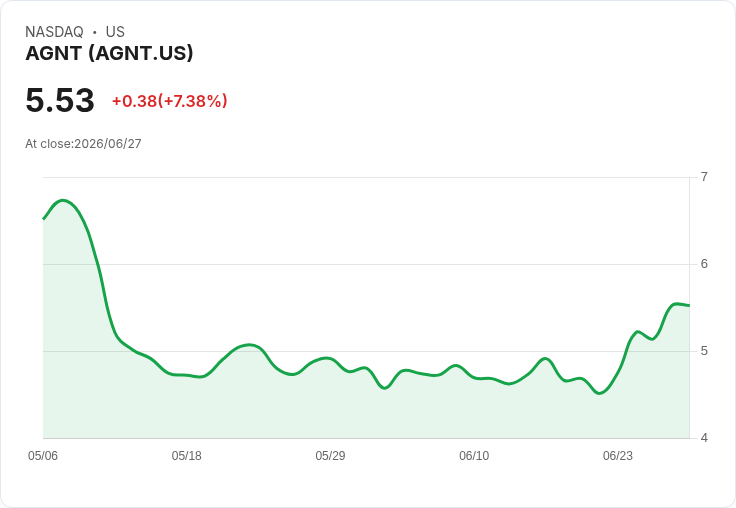This screenshot has width=736, height=508.
Task: Click the chart peak near 05/07
Action: coord(63,200)
